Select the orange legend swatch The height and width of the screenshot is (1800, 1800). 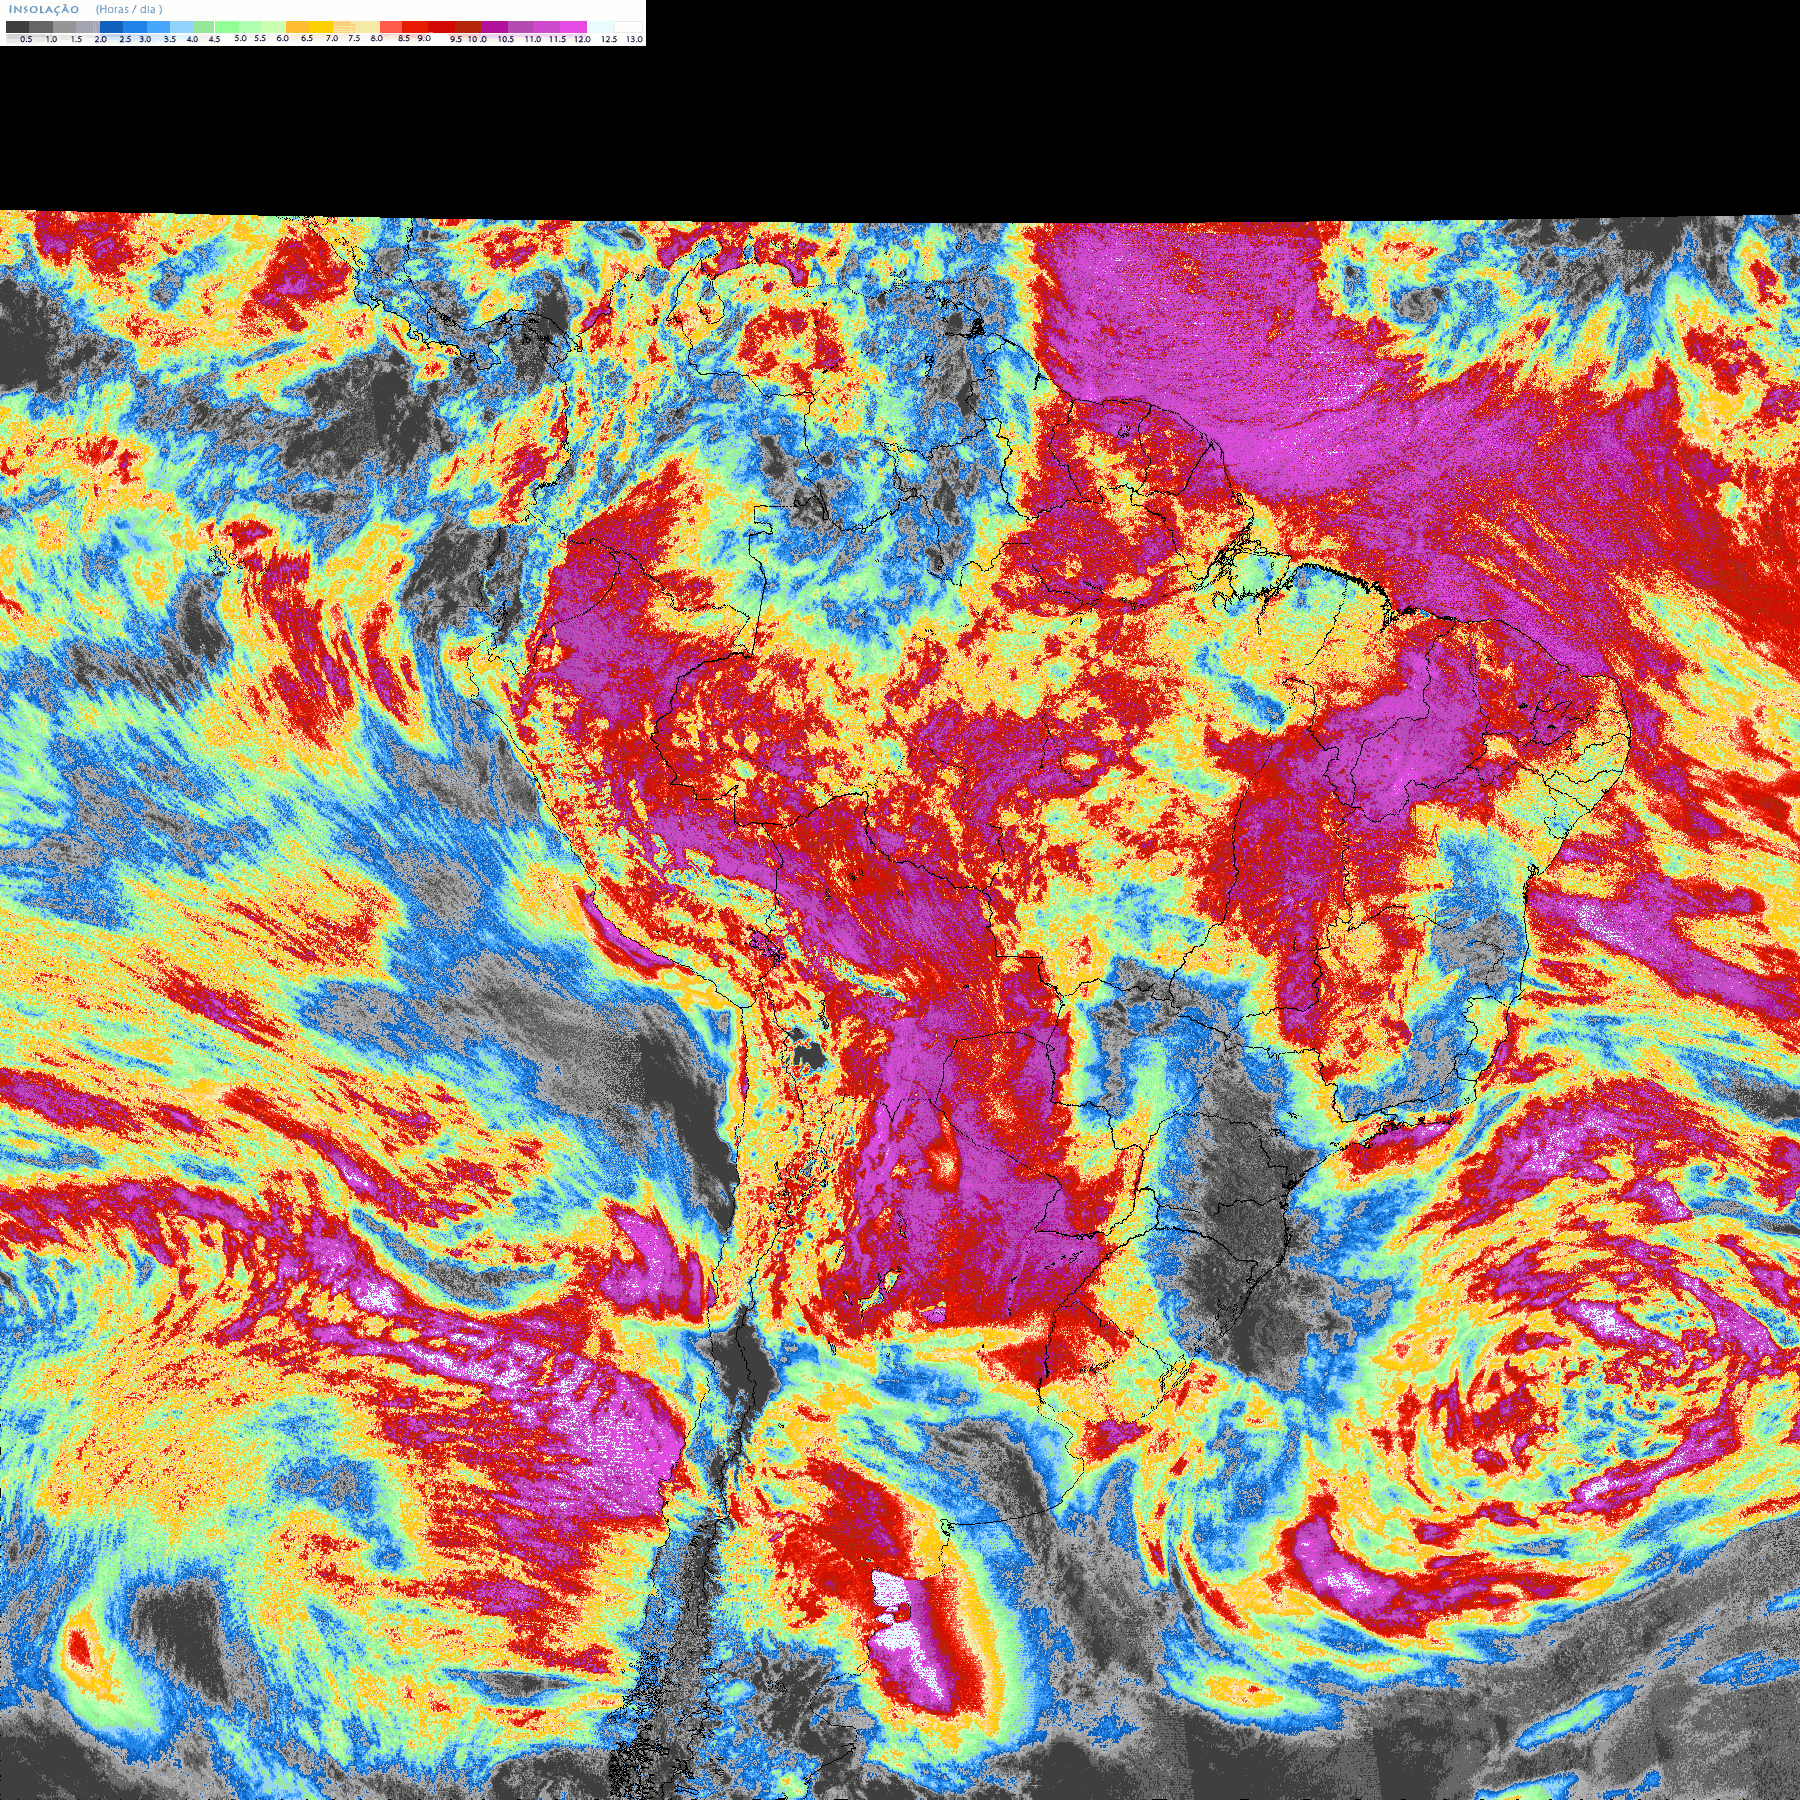click(297, 27)
